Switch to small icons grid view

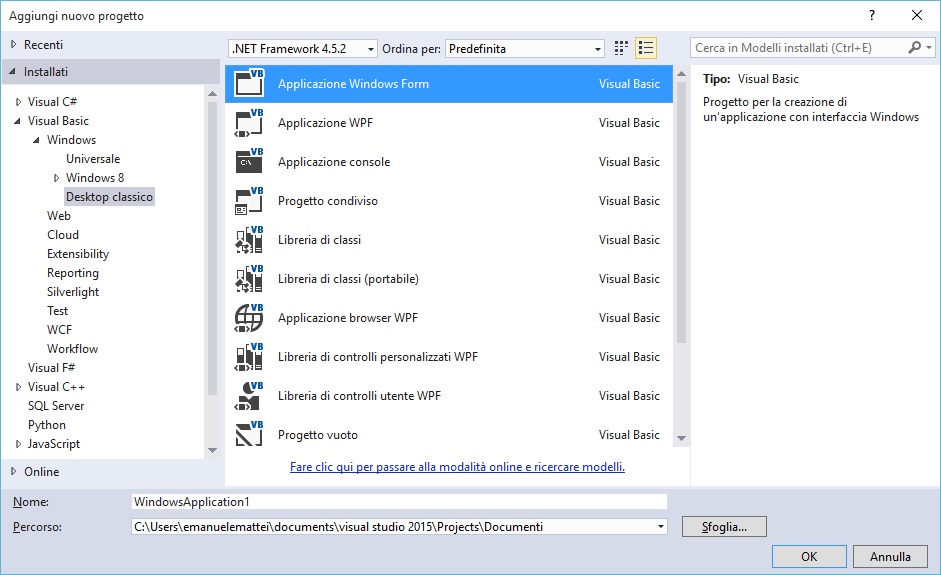pos(621,48)
